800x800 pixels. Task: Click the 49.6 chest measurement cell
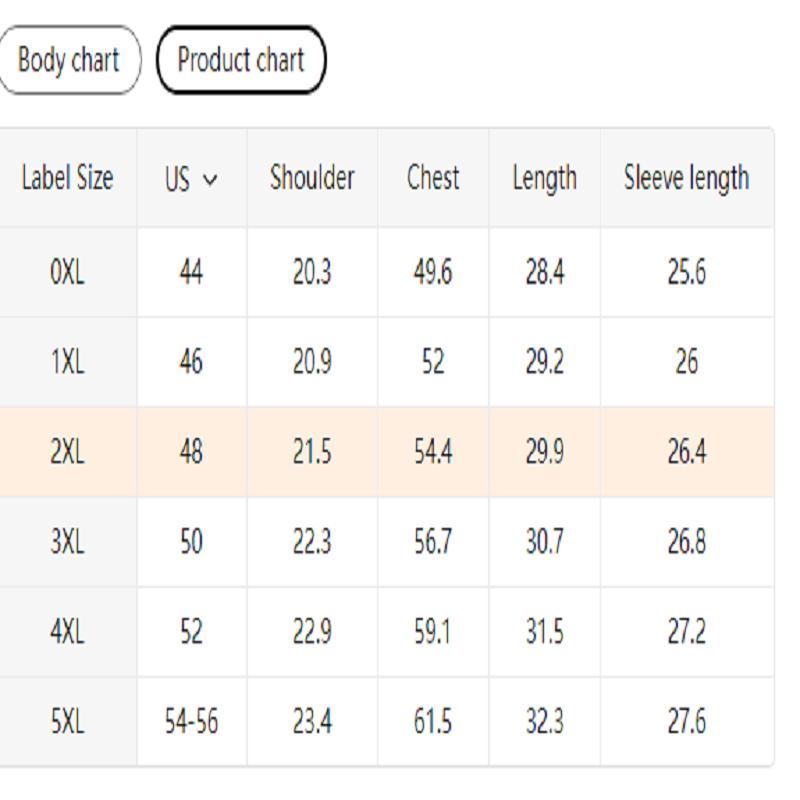coord(433,272)
